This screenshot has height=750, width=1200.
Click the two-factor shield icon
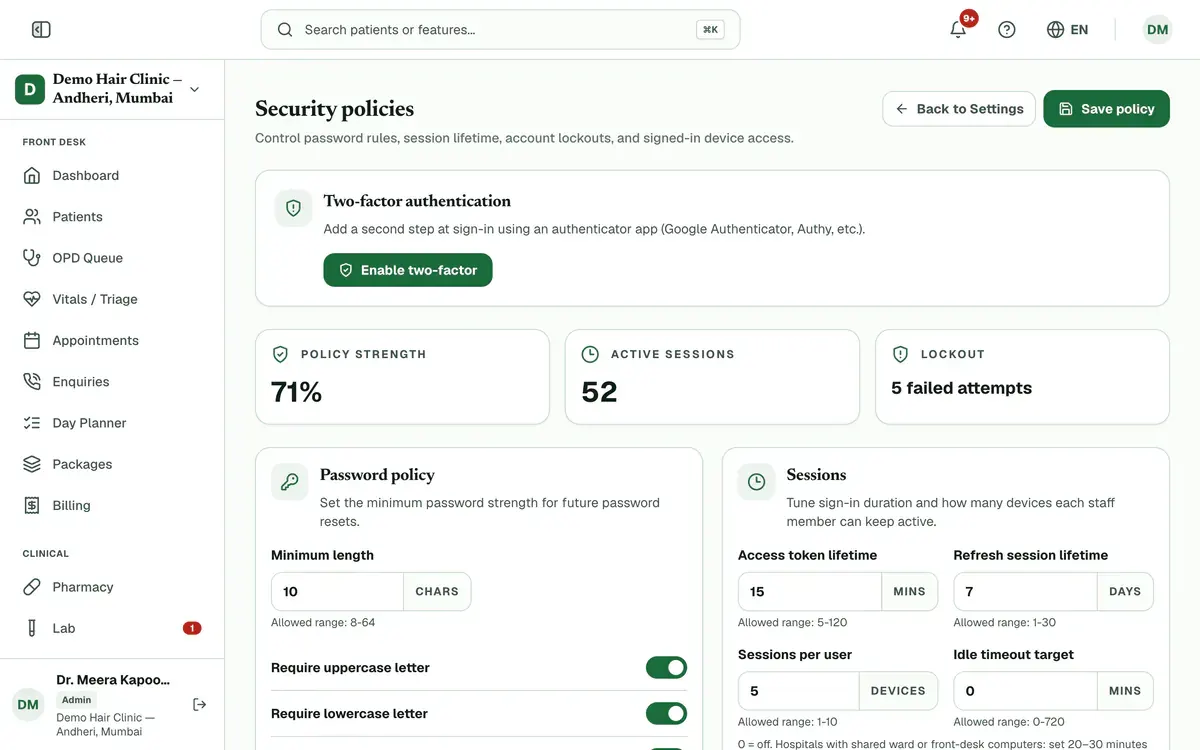tap(293, 208)
